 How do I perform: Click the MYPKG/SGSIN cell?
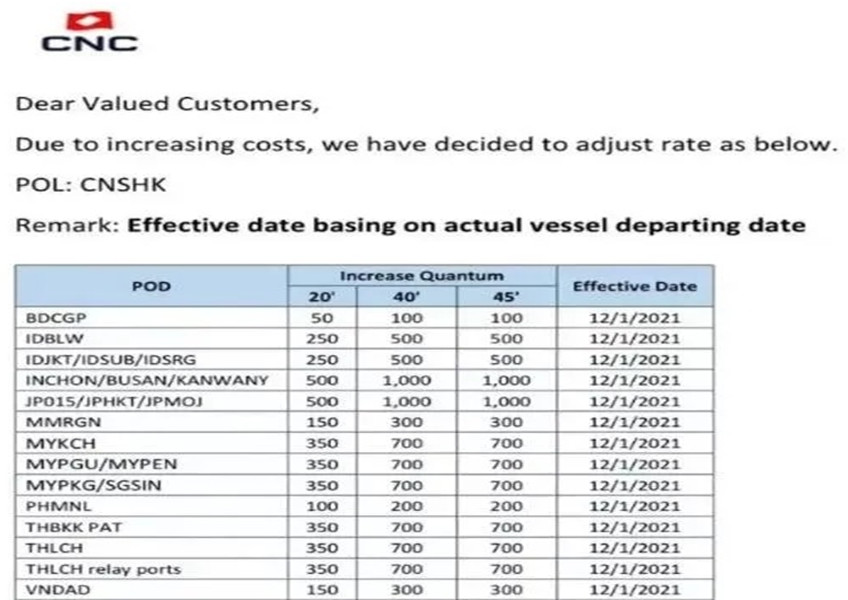pyautogui.click(x=81, y=485)
